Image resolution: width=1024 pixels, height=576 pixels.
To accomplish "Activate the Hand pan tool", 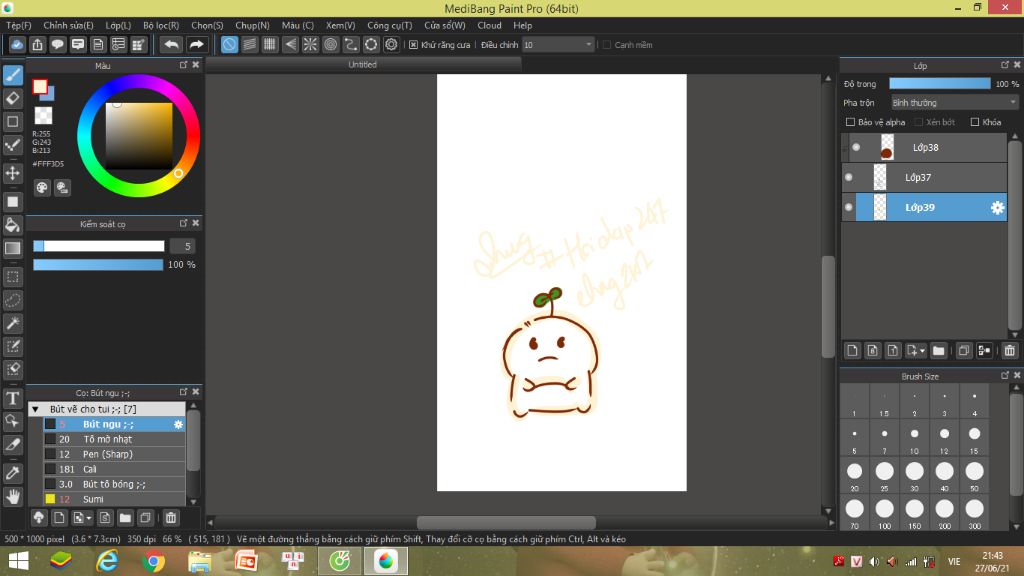I will click(13, 497).
